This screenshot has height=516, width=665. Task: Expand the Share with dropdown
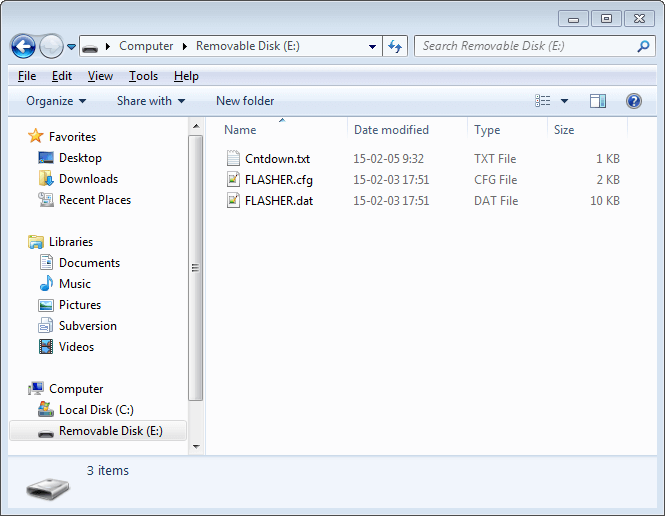pos(150,101)
